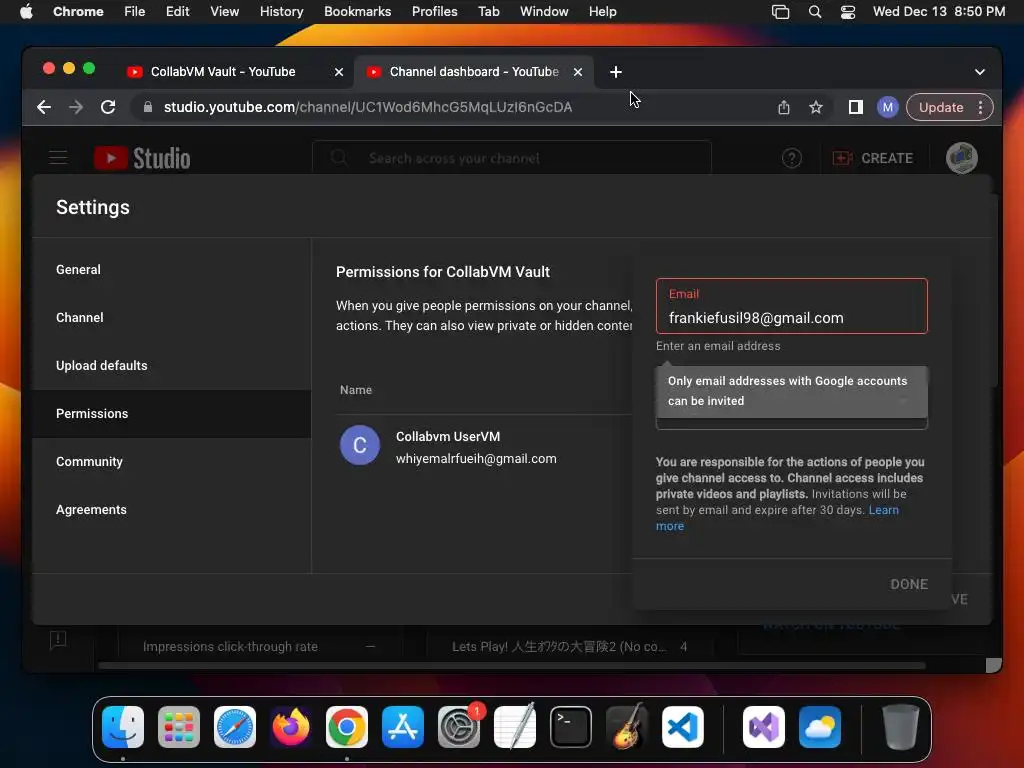Image resolution: width=1024 pixels, height=768 pixels.
Task: Click the browser back arrow
Action: coord(44,107)
